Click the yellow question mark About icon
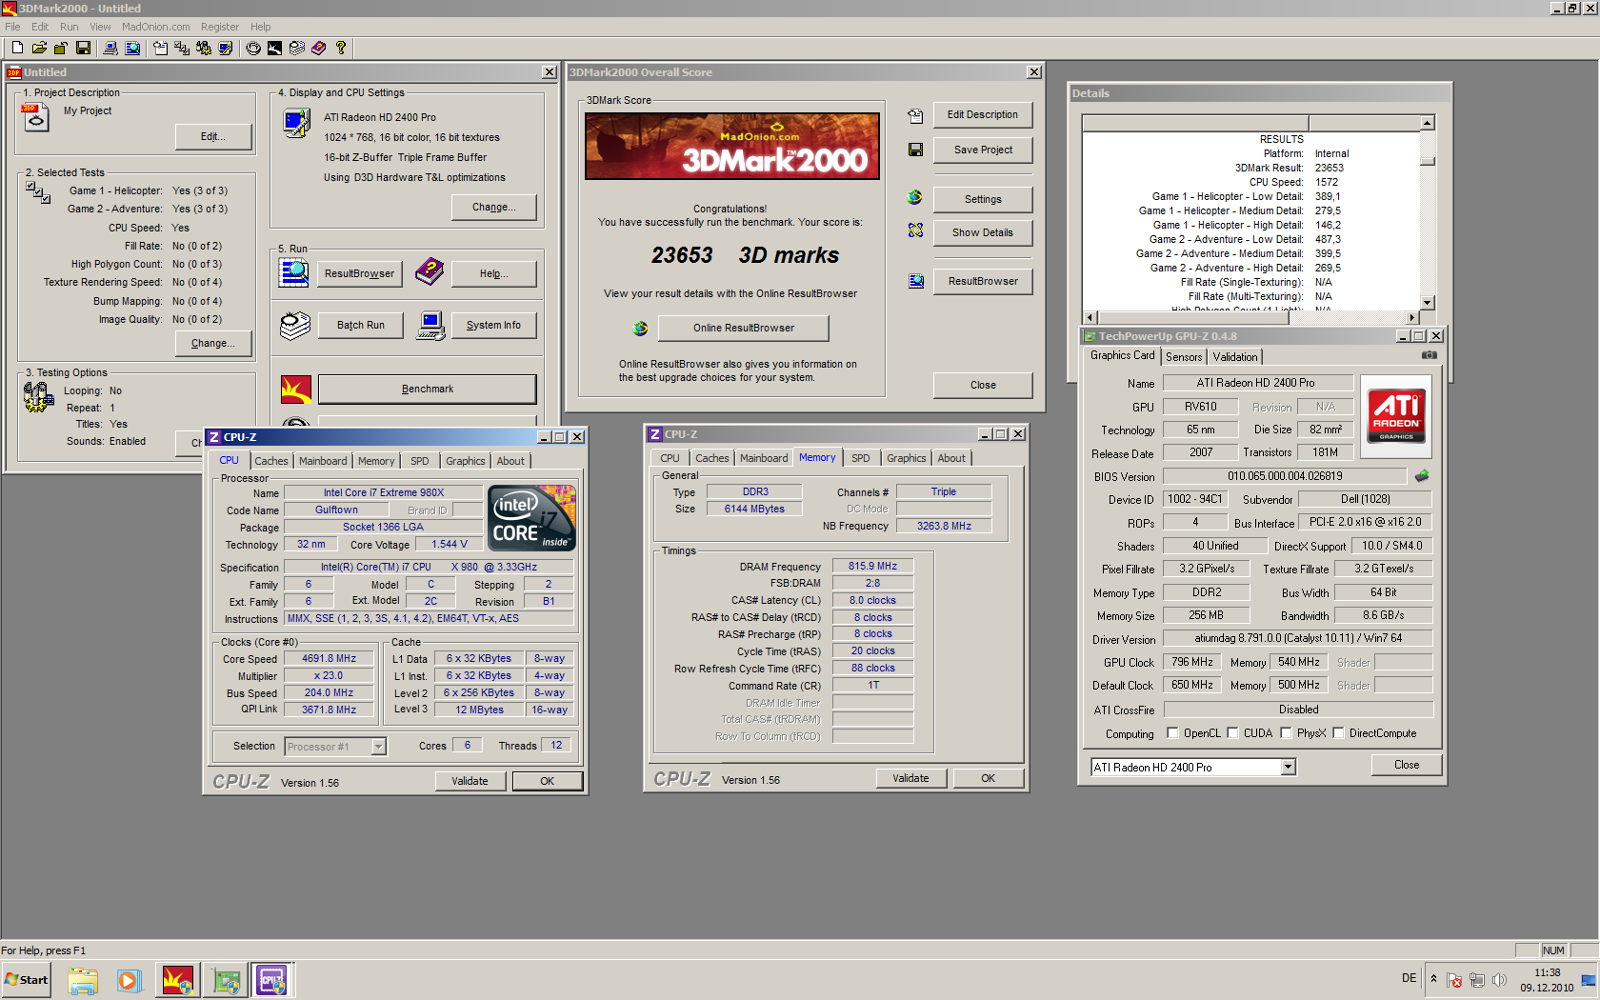Viewport: 1600px width, 1000px height. point(341,48)
